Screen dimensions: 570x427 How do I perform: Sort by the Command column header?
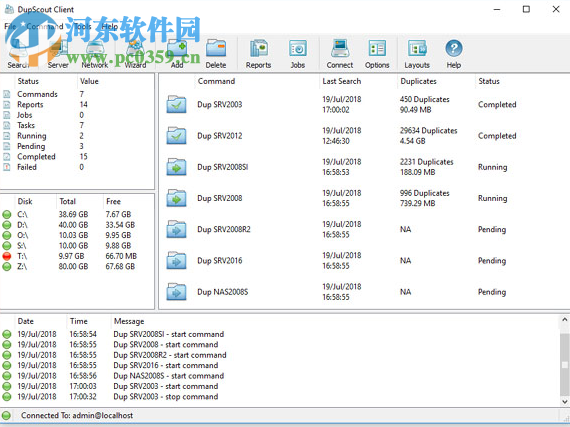(x=216, y=81)
